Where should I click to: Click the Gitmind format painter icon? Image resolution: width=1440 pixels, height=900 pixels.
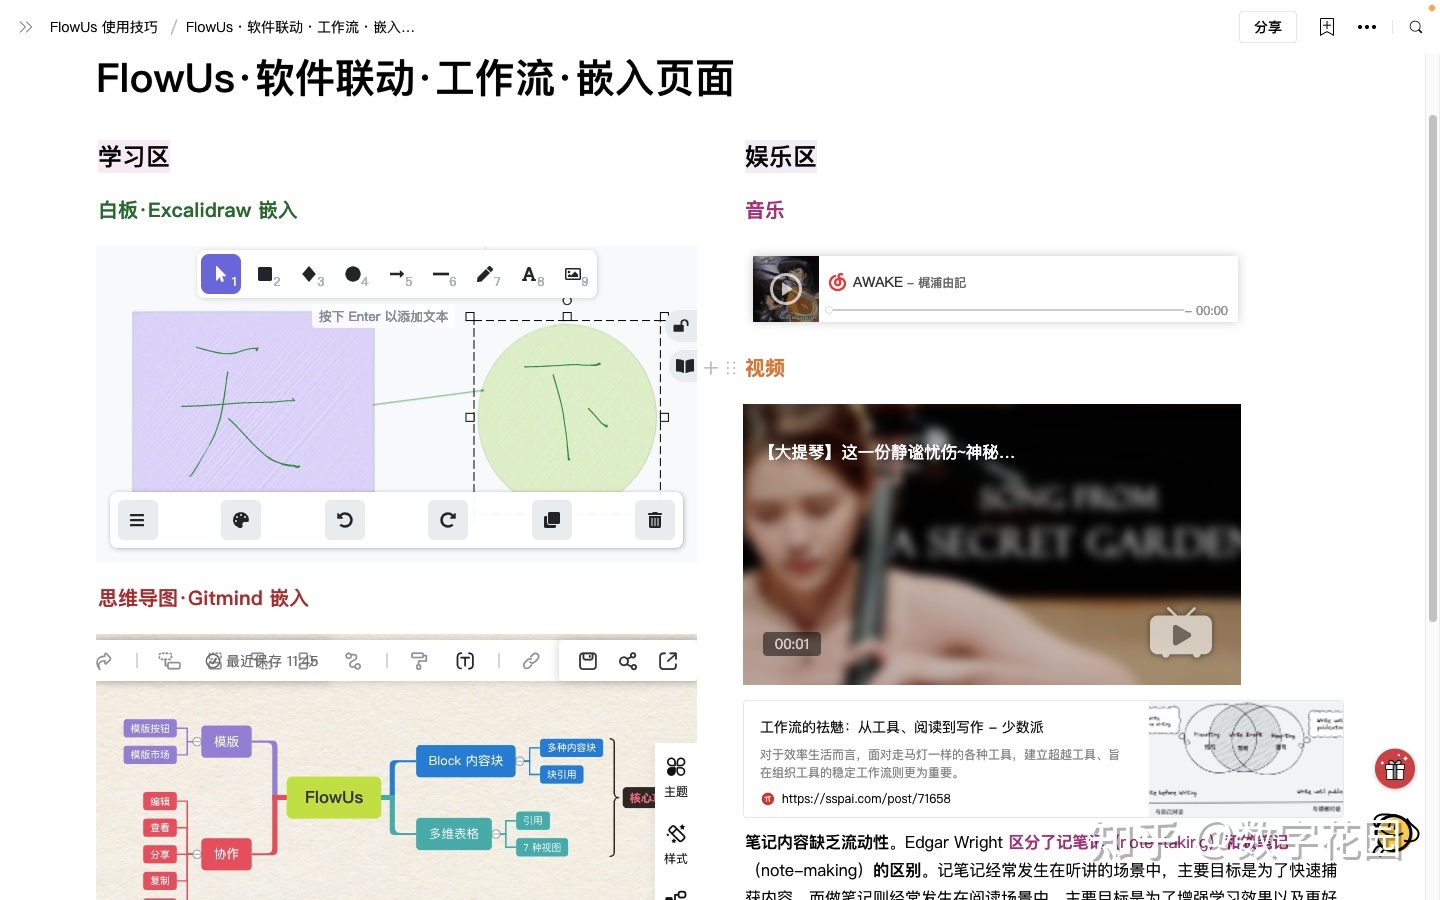(419, 661)
